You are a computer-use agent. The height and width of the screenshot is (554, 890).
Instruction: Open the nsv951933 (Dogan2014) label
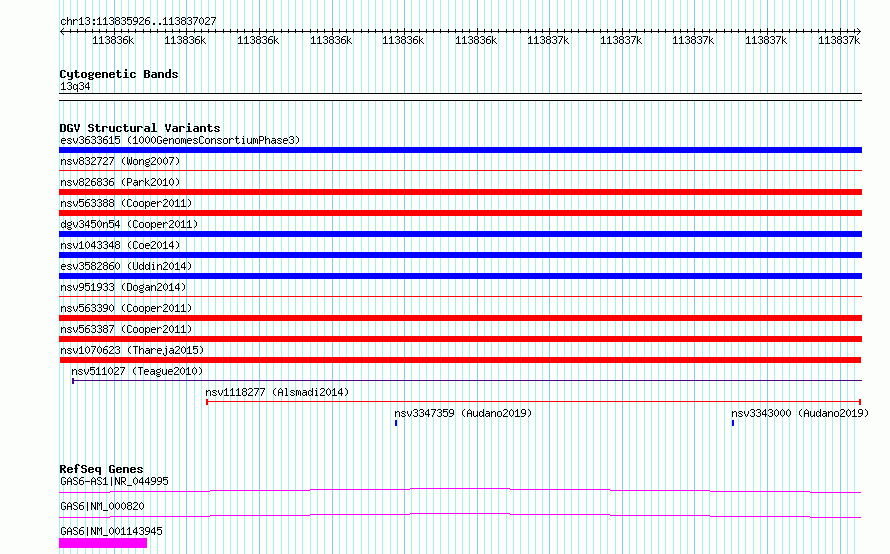pyautogui.click(x=123, y=287)
